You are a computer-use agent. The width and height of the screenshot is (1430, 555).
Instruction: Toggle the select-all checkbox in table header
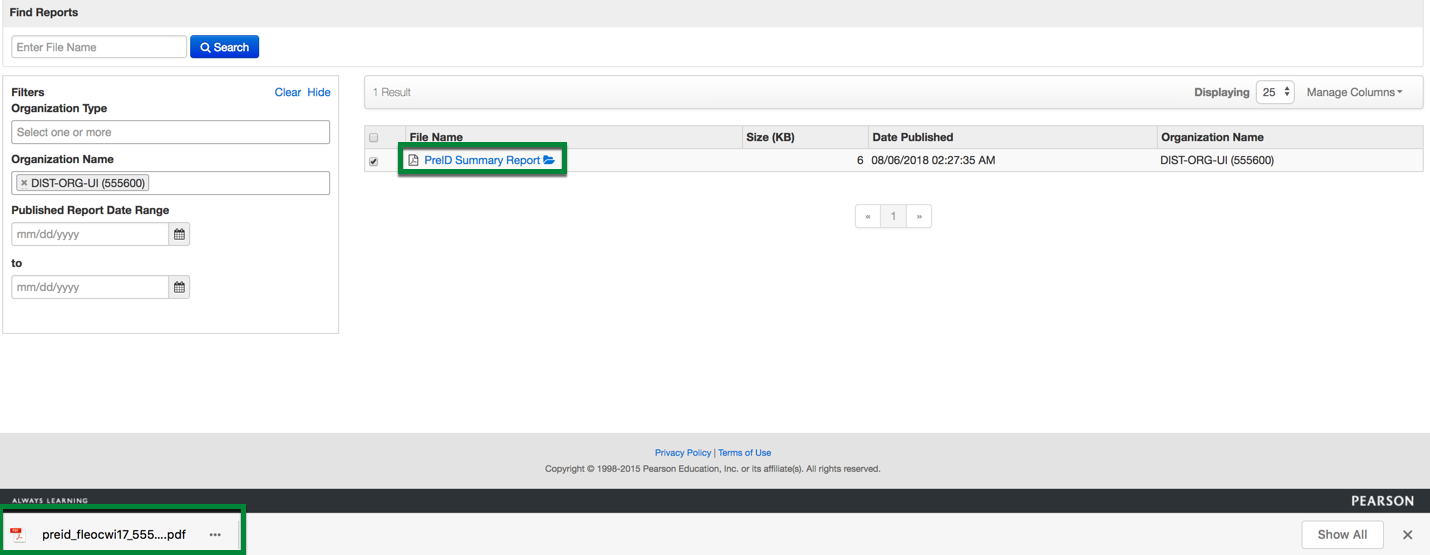[x=374, y=138]
